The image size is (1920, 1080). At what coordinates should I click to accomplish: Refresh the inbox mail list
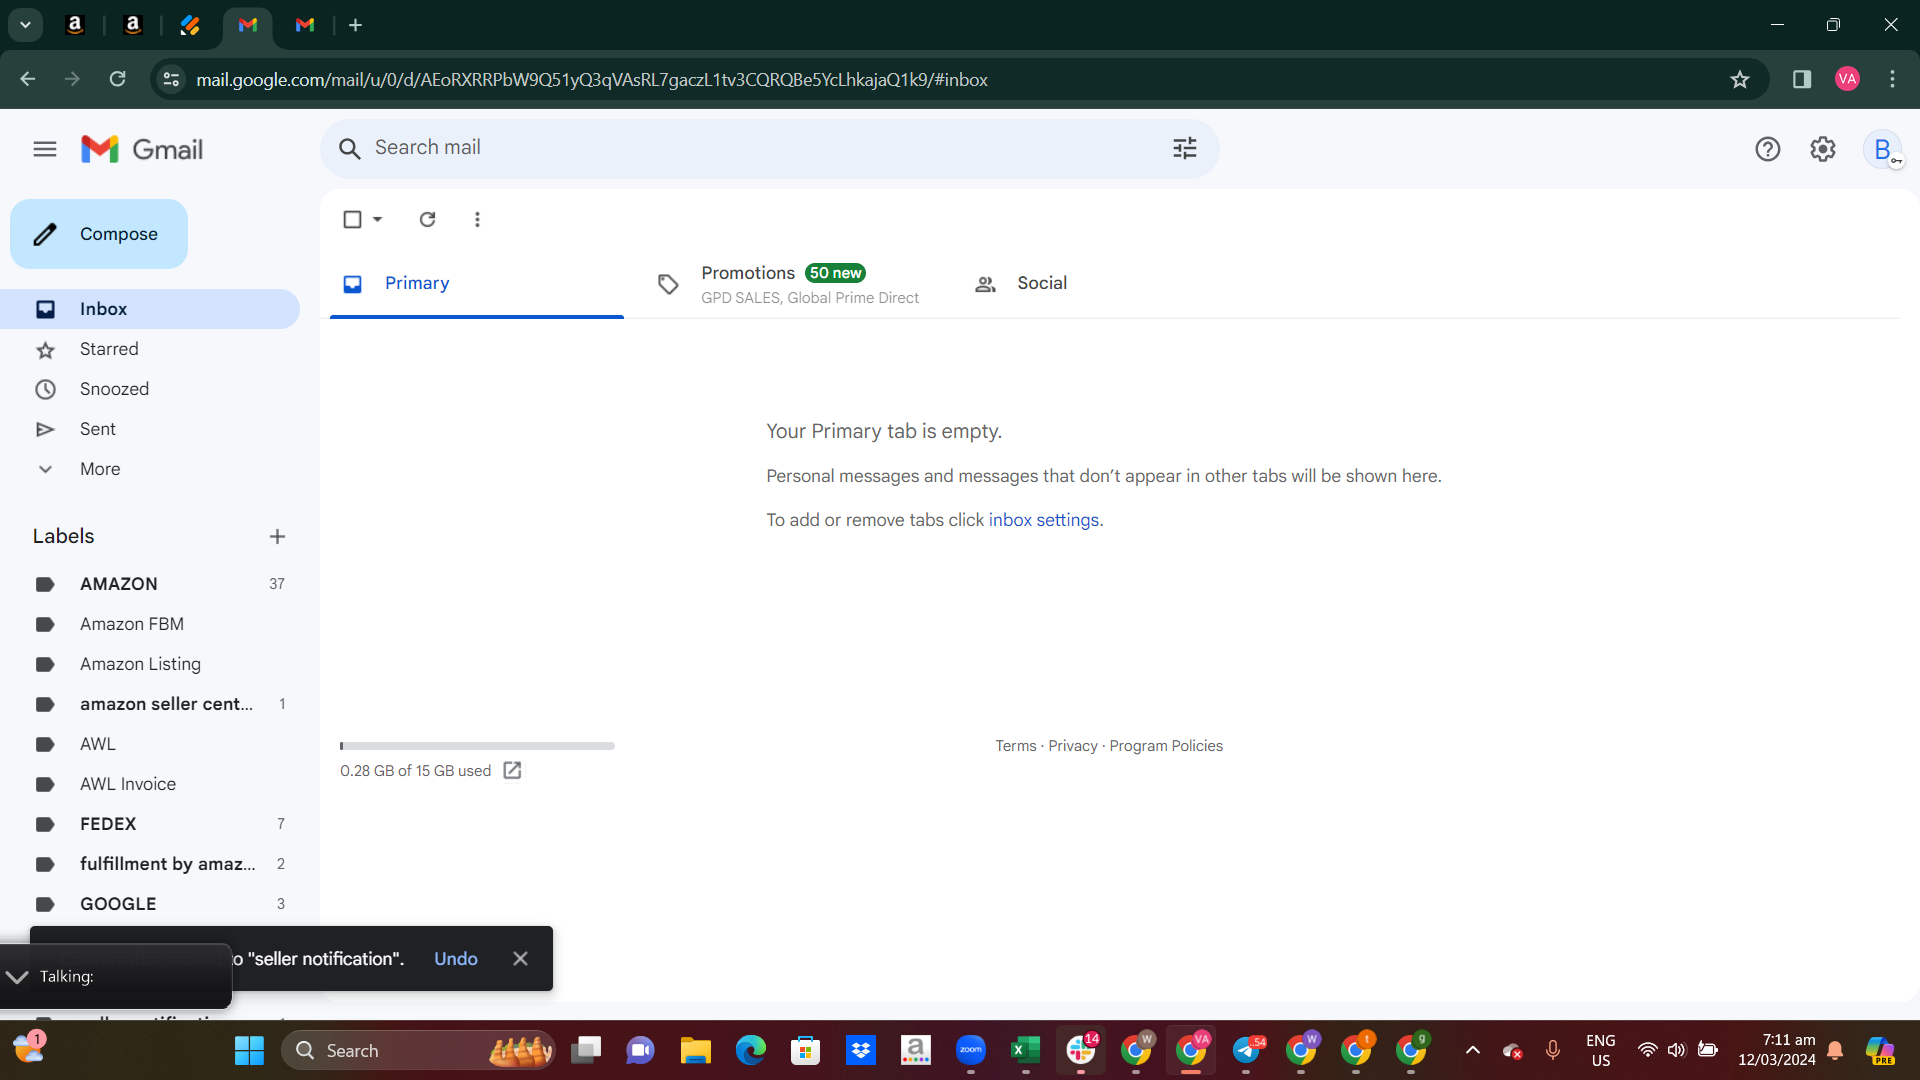[427, 219]
